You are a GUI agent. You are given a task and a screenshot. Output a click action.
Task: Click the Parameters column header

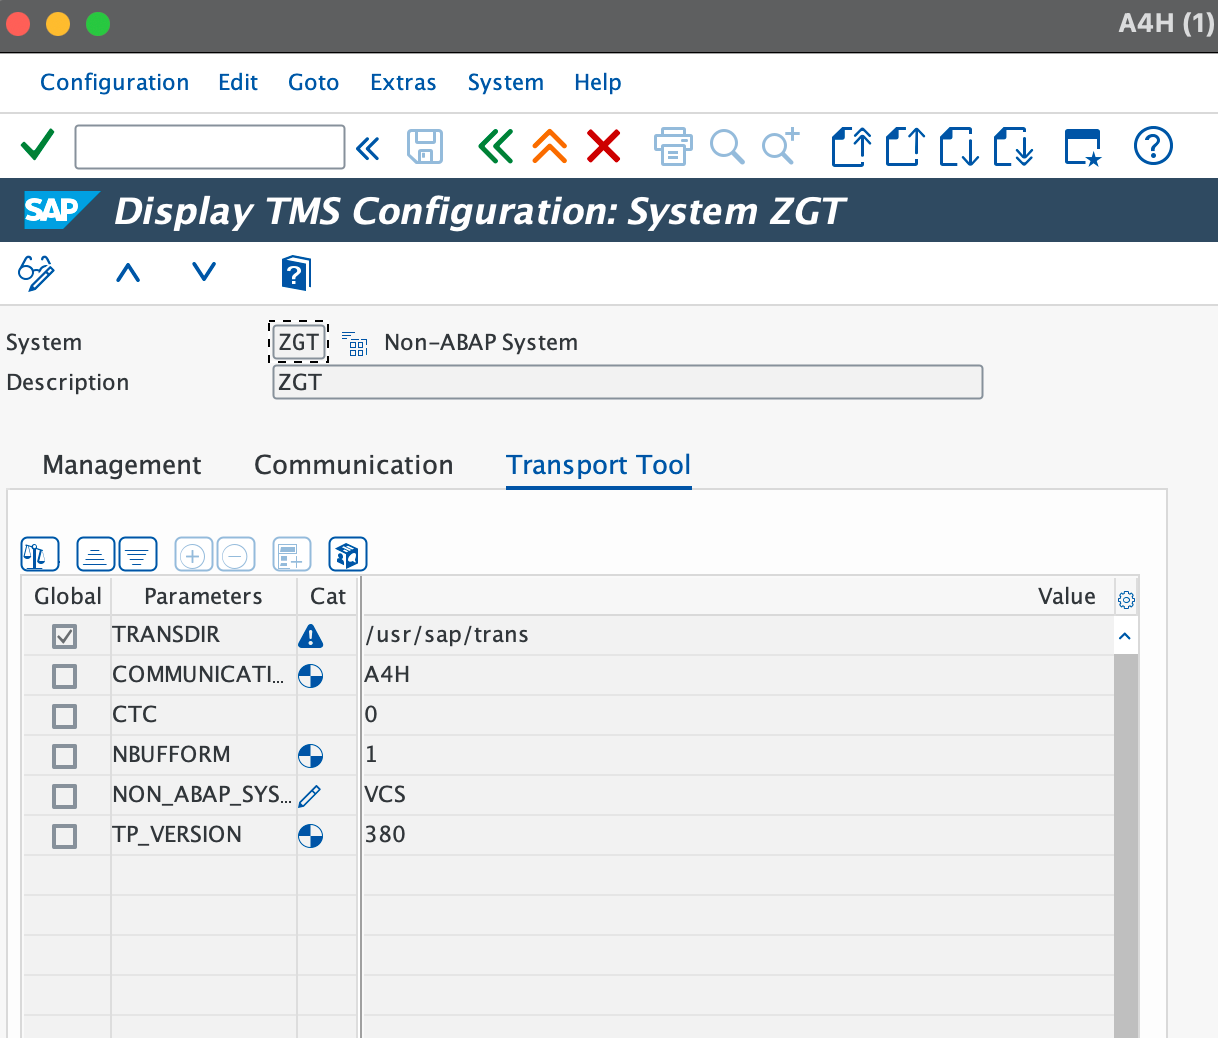(x=203, y=596)
